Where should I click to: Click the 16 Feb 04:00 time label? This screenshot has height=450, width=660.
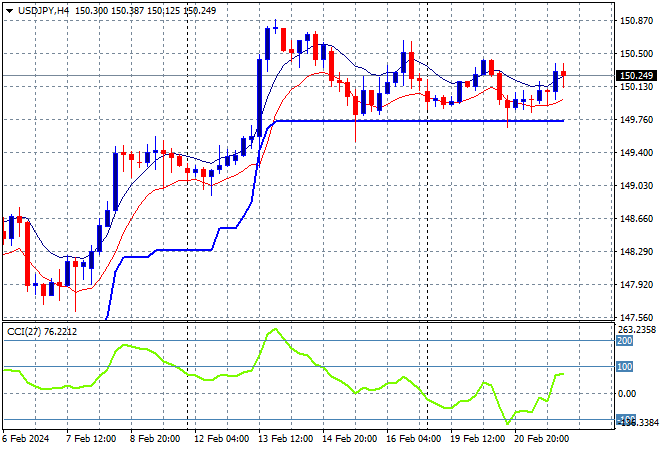[413, 438]
